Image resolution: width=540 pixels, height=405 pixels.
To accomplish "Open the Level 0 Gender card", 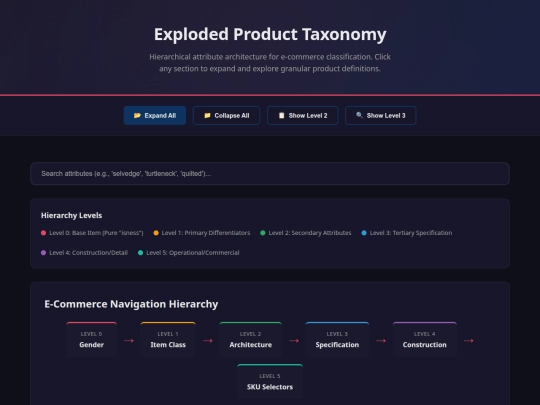I will click(x=92, y=340).
